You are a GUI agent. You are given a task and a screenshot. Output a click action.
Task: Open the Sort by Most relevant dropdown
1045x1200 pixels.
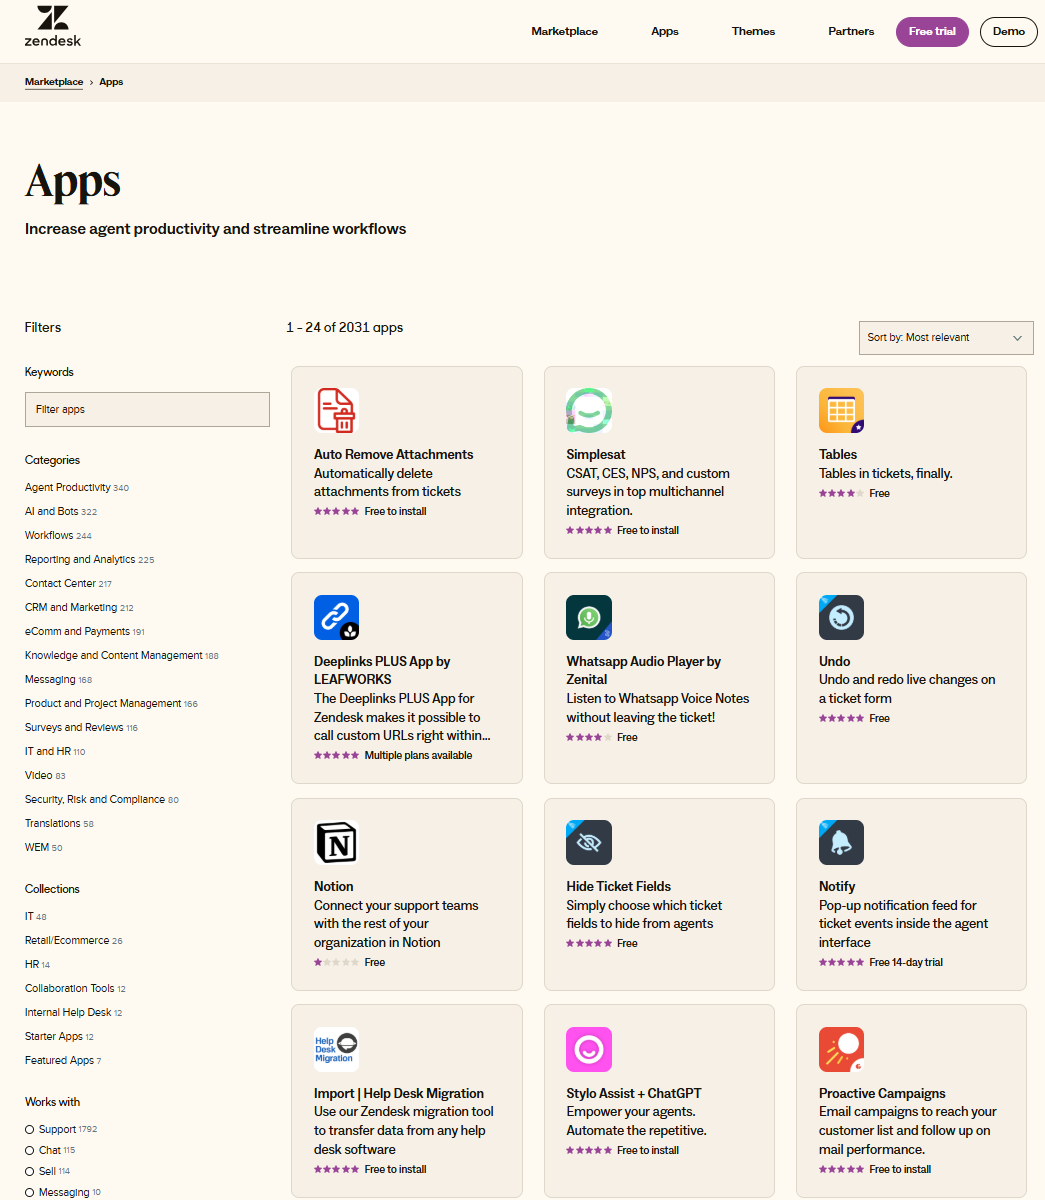[945, 338]
